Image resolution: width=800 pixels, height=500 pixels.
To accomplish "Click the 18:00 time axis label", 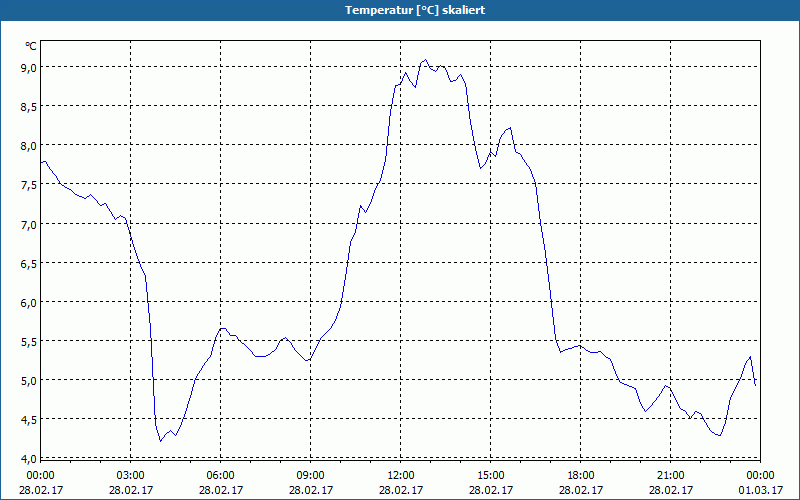I will point(581,476).
